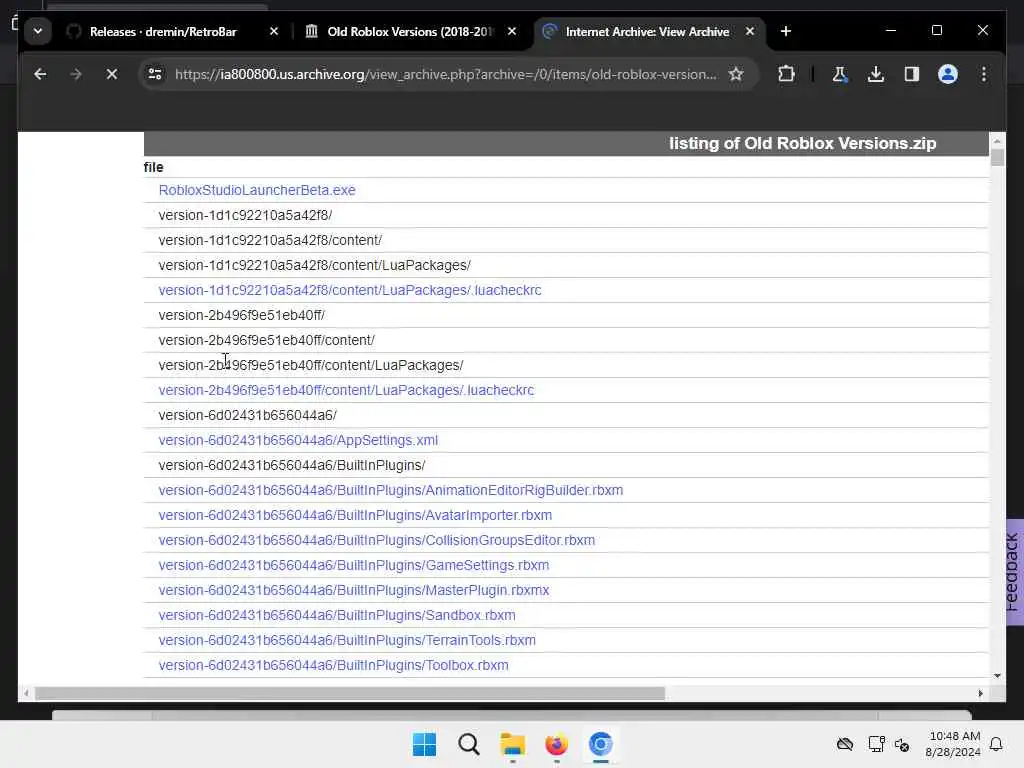The width and height of the screenshot is (1024, 768).
Task: Open the AppSettings.xml file link
Action: click(298, 440)
